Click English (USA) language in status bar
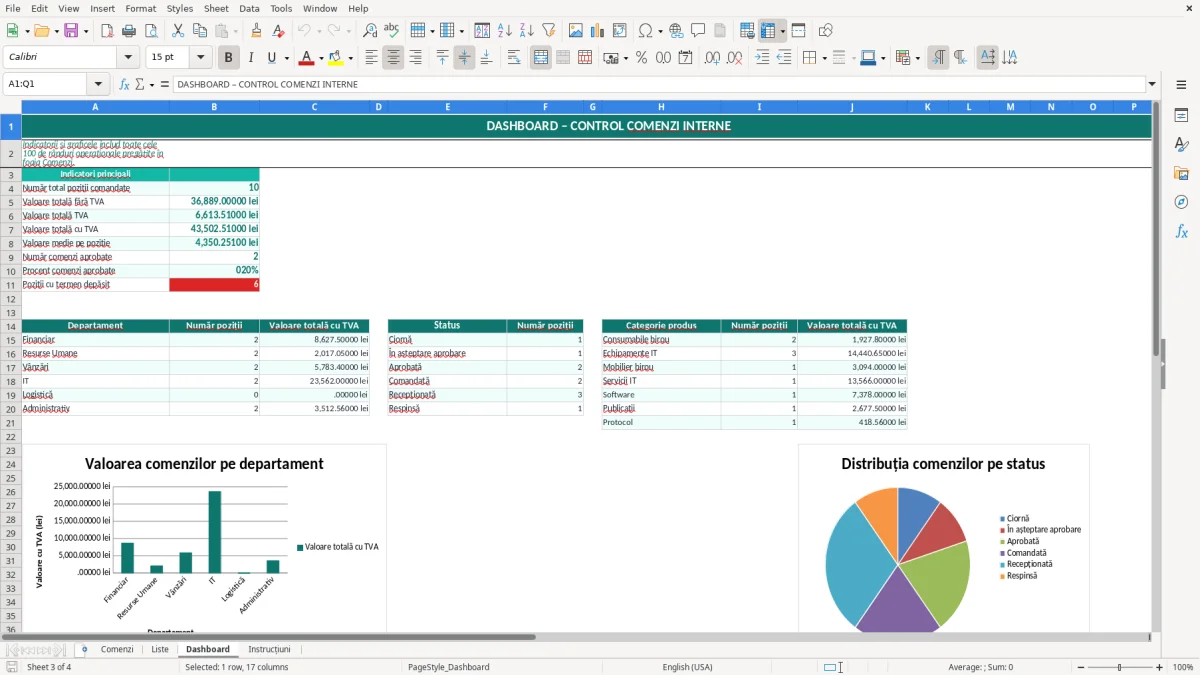 click(x=687, y=667)
